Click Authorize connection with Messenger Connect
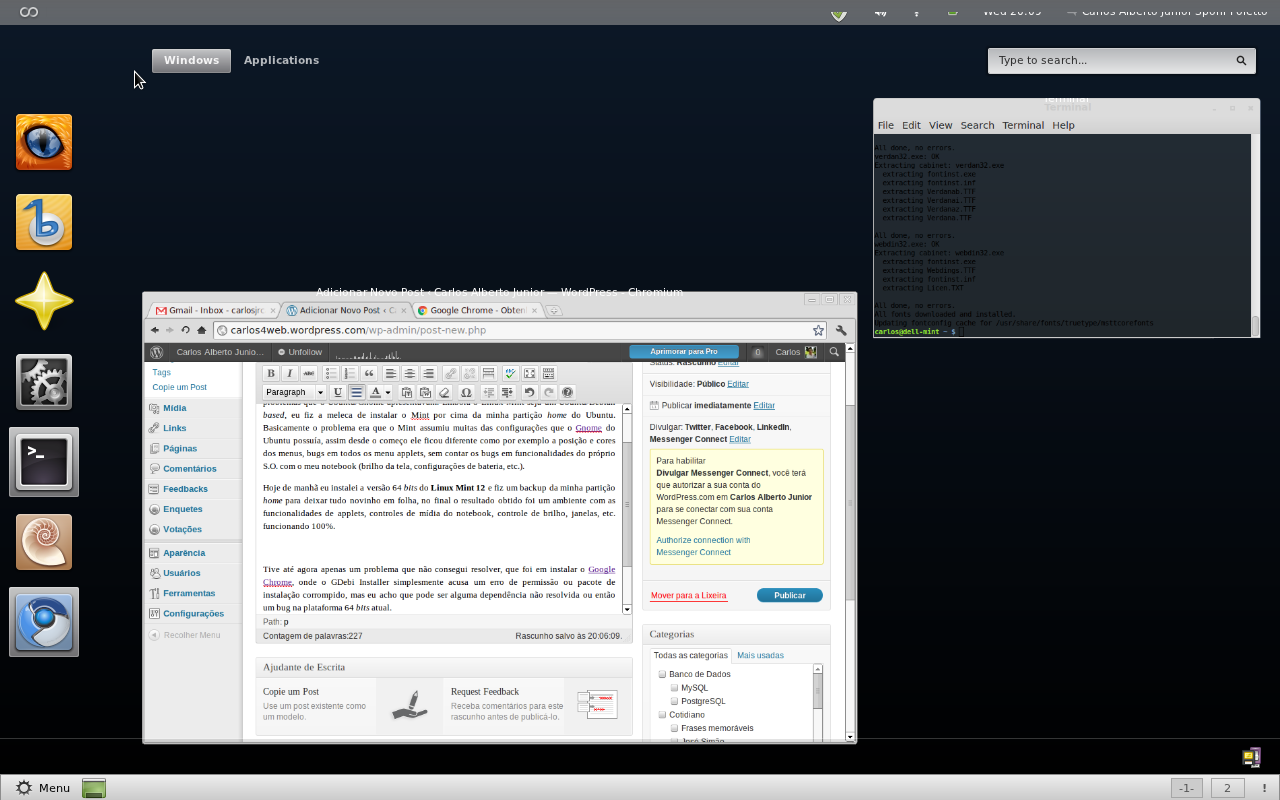The image size is (1280, 800). tap(703, 546)
